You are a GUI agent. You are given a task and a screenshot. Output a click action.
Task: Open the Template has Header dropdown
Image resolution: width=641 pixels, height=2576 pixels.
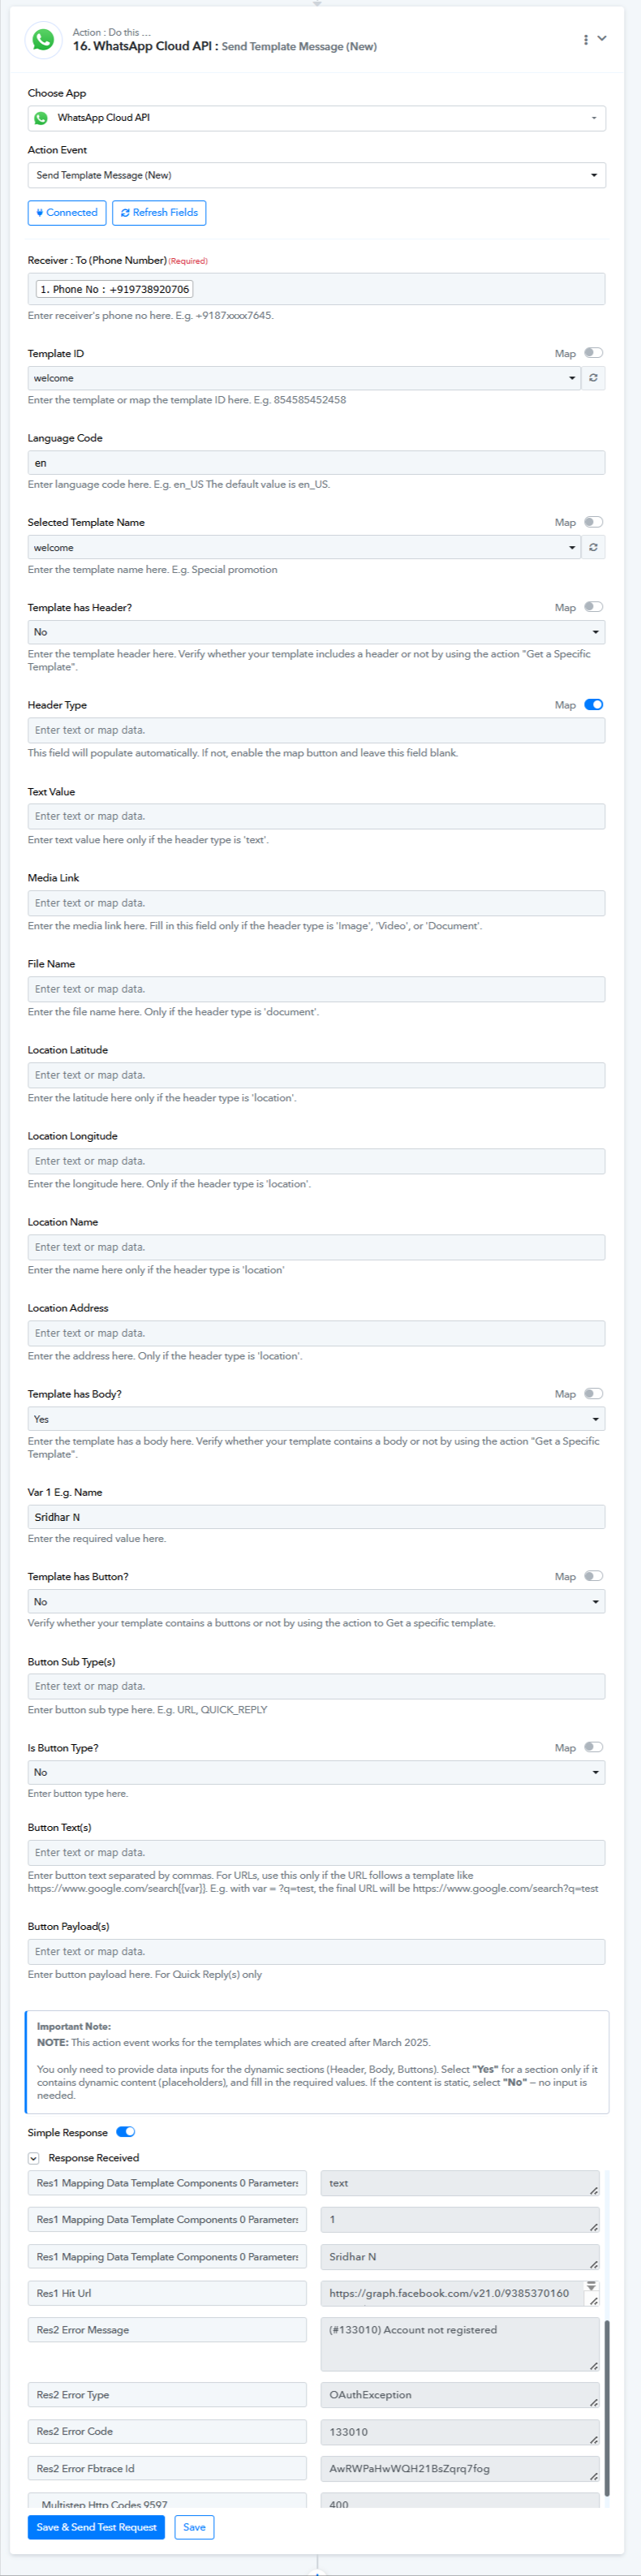pyautogui.click(x=316, y=632)
